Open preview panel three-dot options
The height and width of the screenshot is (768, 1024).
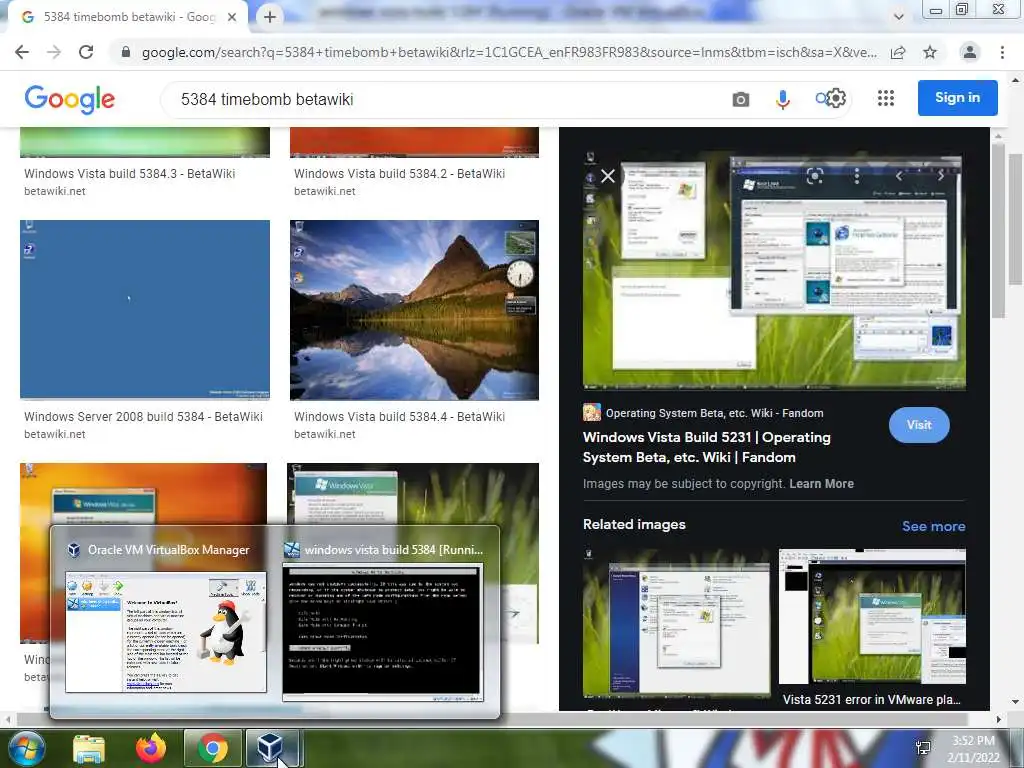click(857, 176)
